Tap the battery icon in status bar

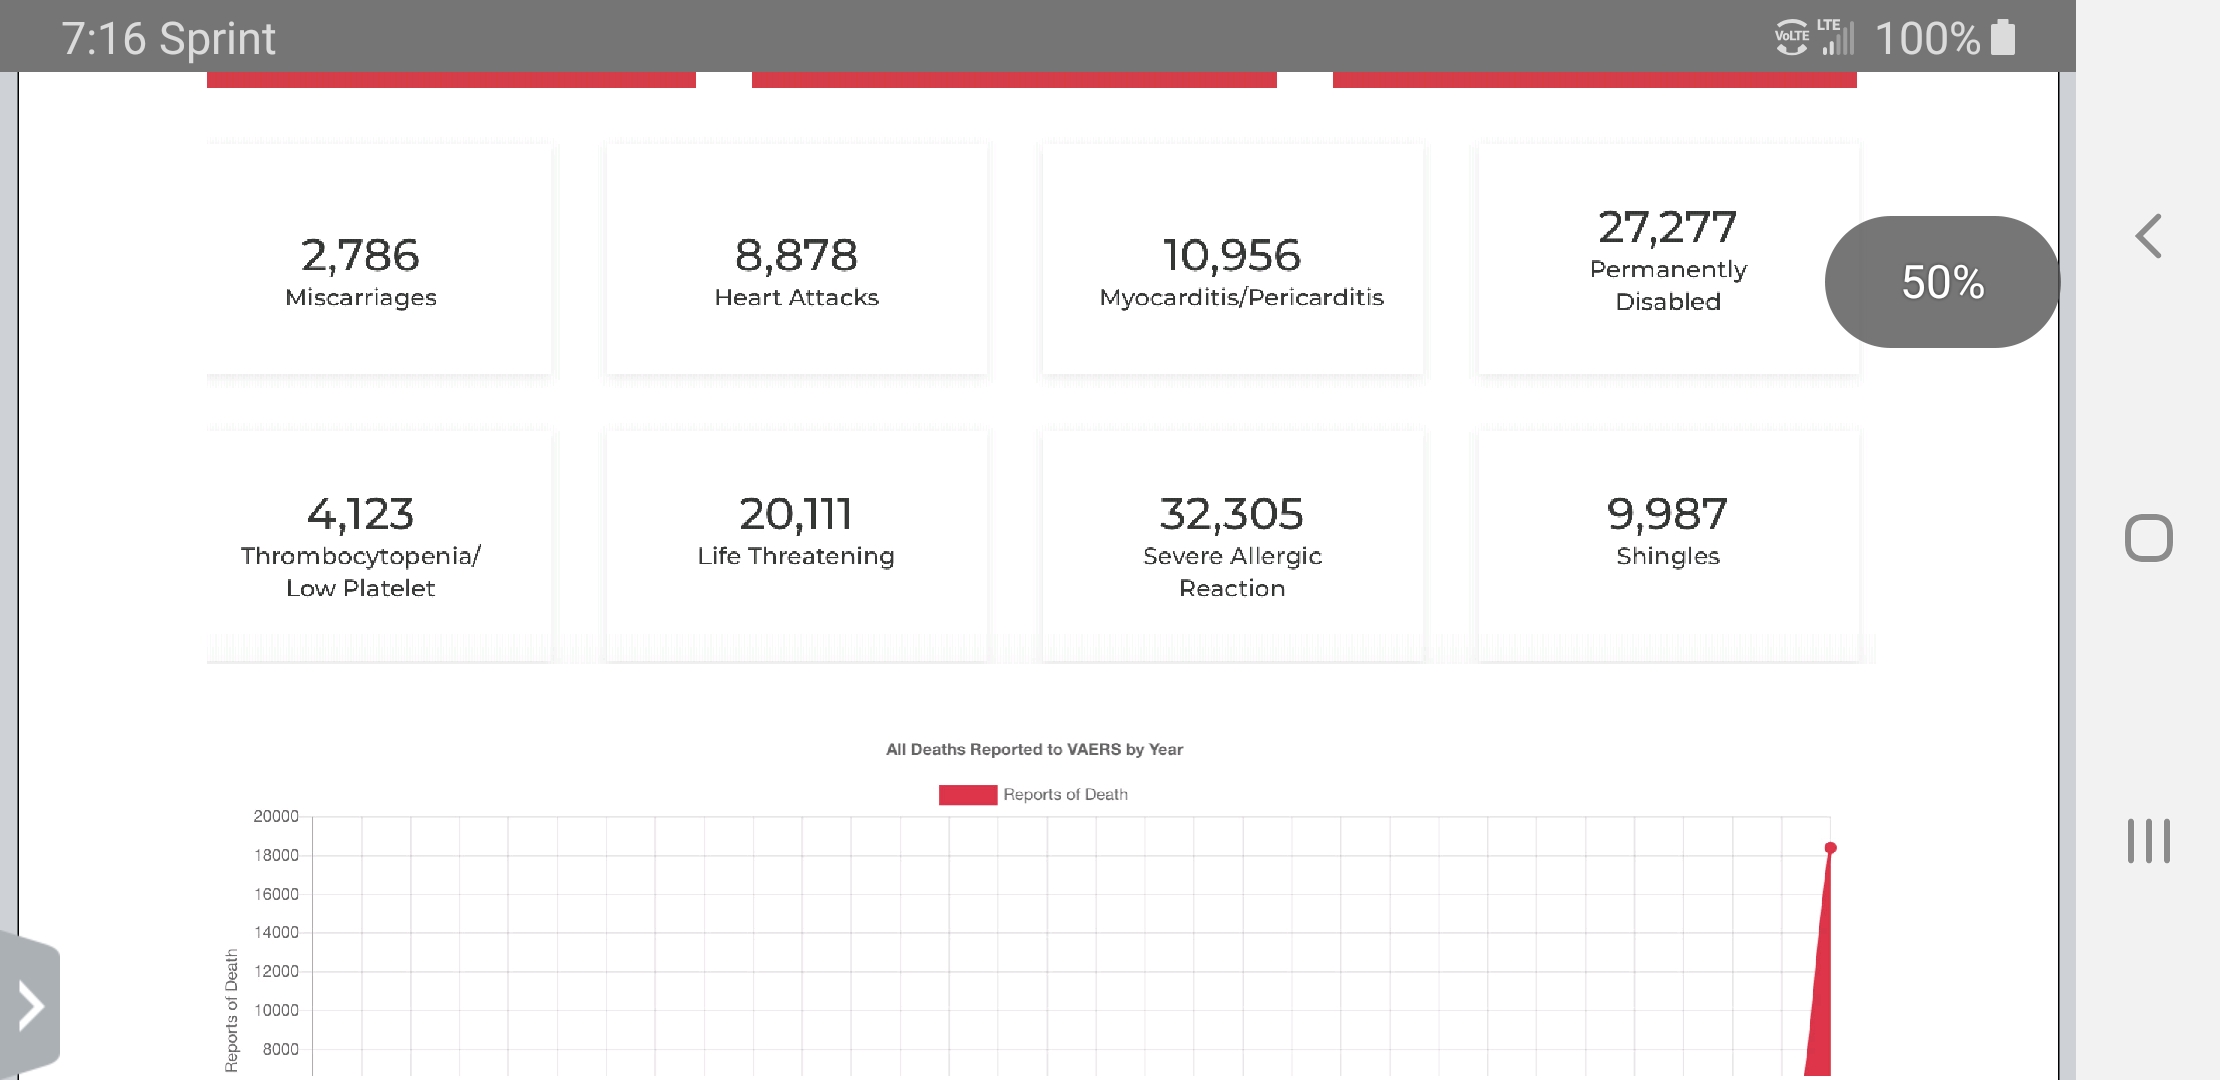click(2003, 37)
